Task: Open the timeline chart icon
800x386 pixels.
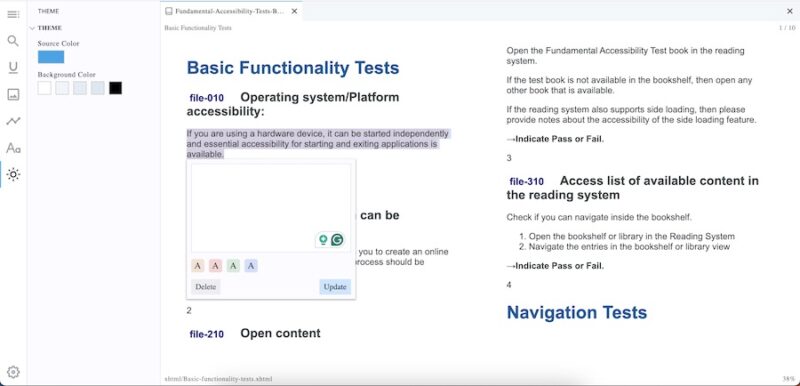Action: pyautogui.click(x=13, y=121)
